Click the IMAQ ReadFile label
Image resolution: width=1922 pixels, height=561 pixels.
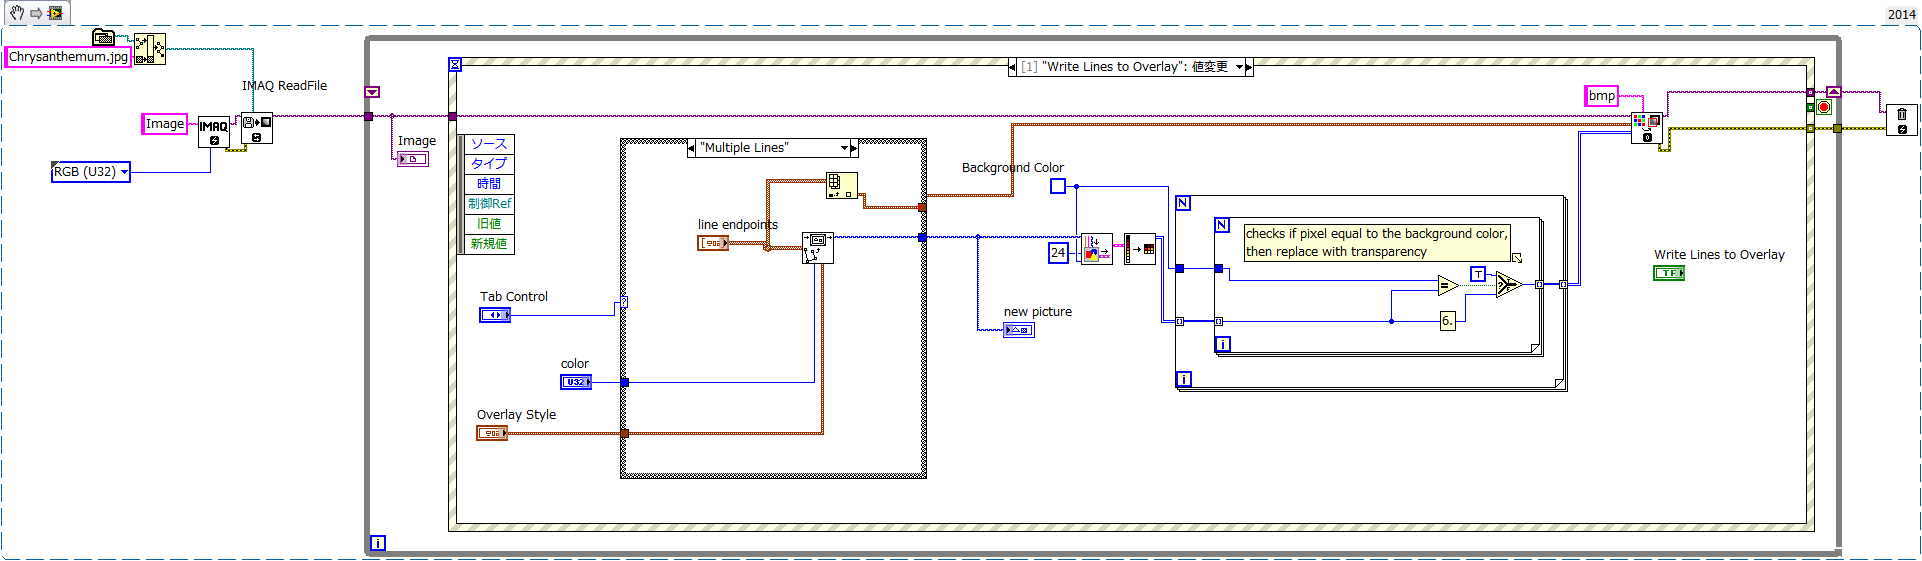pyautogui.click(x=284, y=86)
